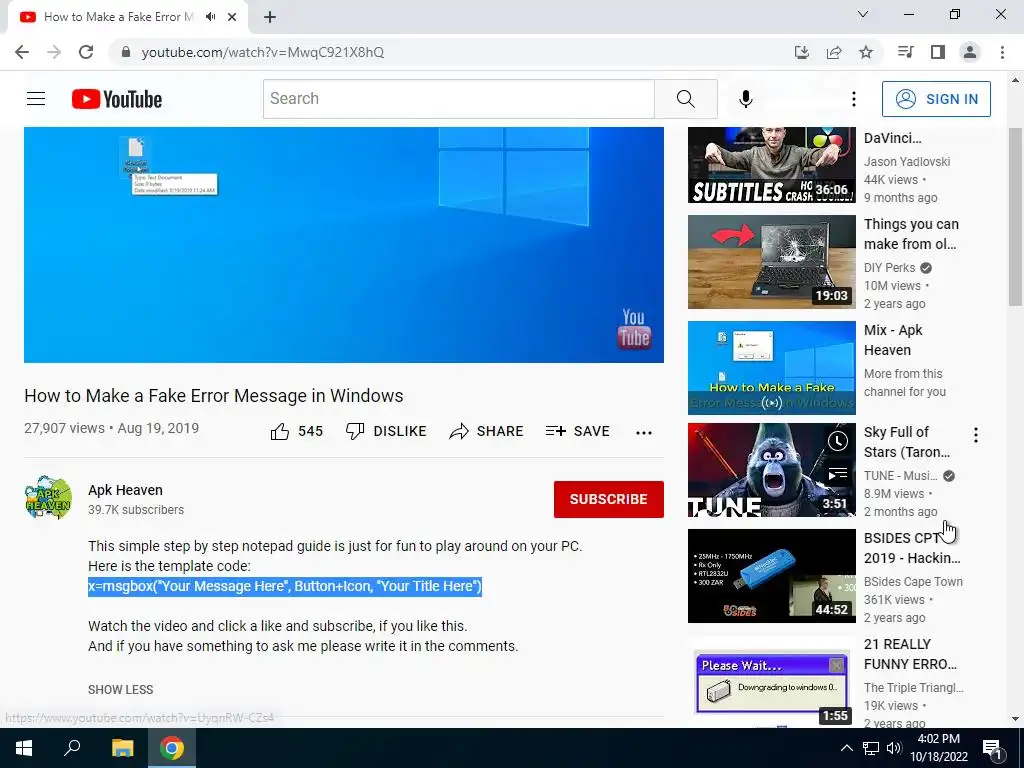Click the BSides Cape Town channel name
The image size is (1024, 768).
[913, 582]
